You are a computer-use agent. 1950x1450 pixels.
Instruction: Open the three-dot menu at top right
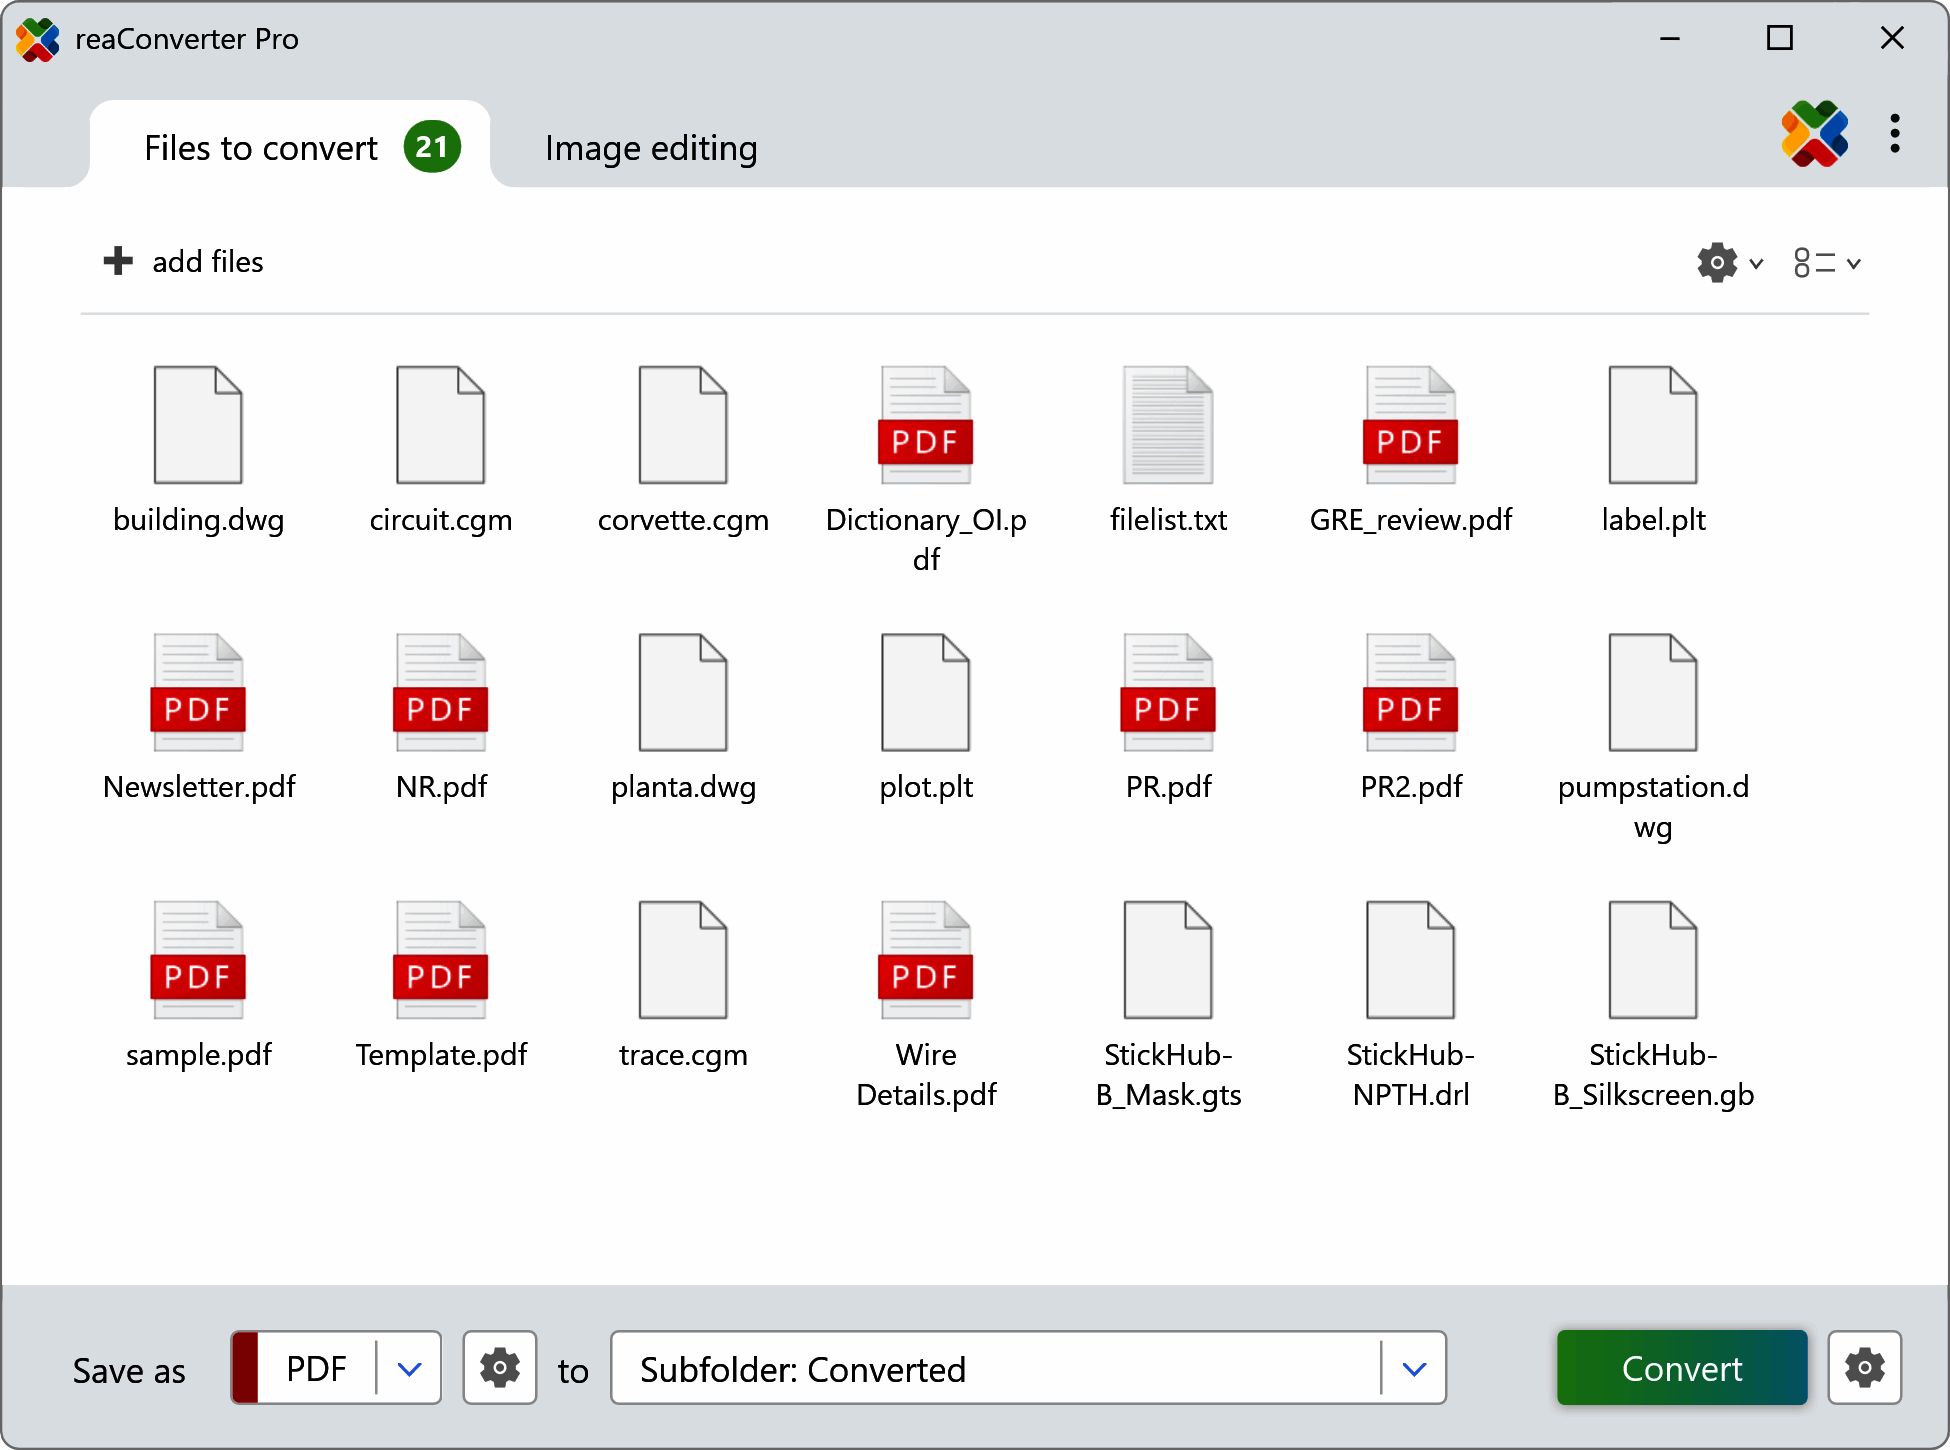1894,134
